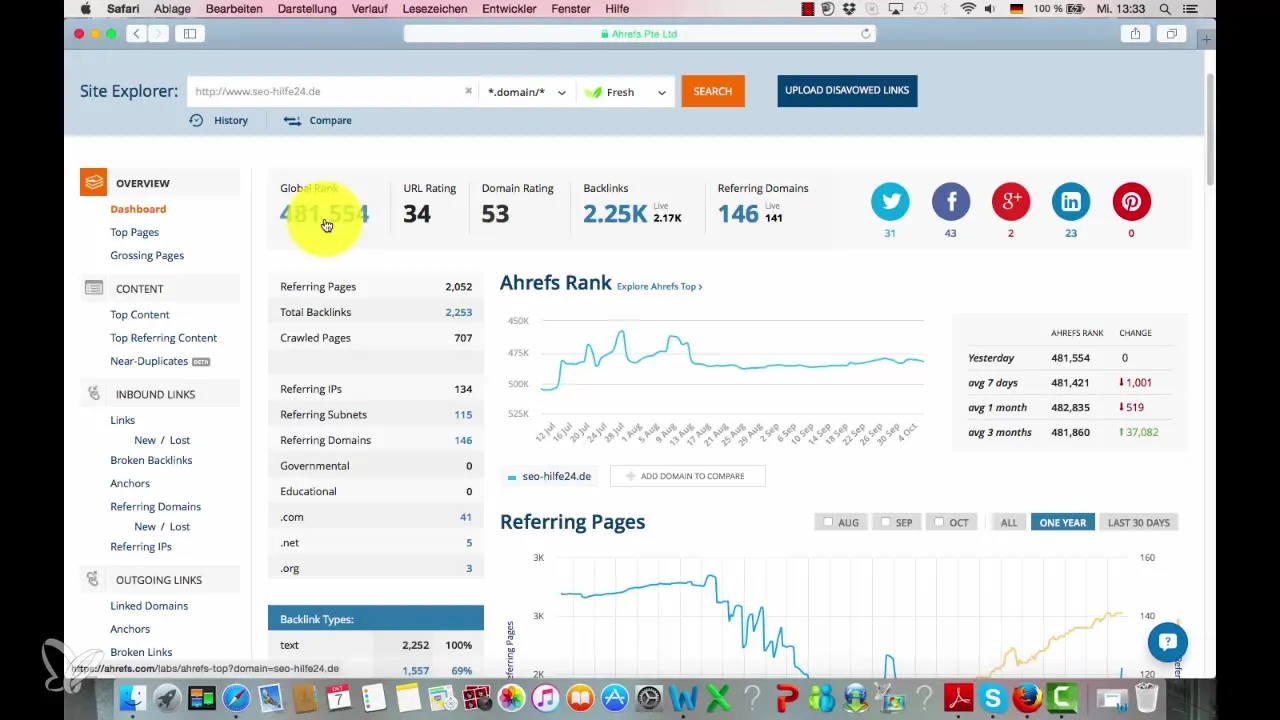Open iTunes from the Dock
This screenshot has height=720, width=1280.
pos(545,697)
